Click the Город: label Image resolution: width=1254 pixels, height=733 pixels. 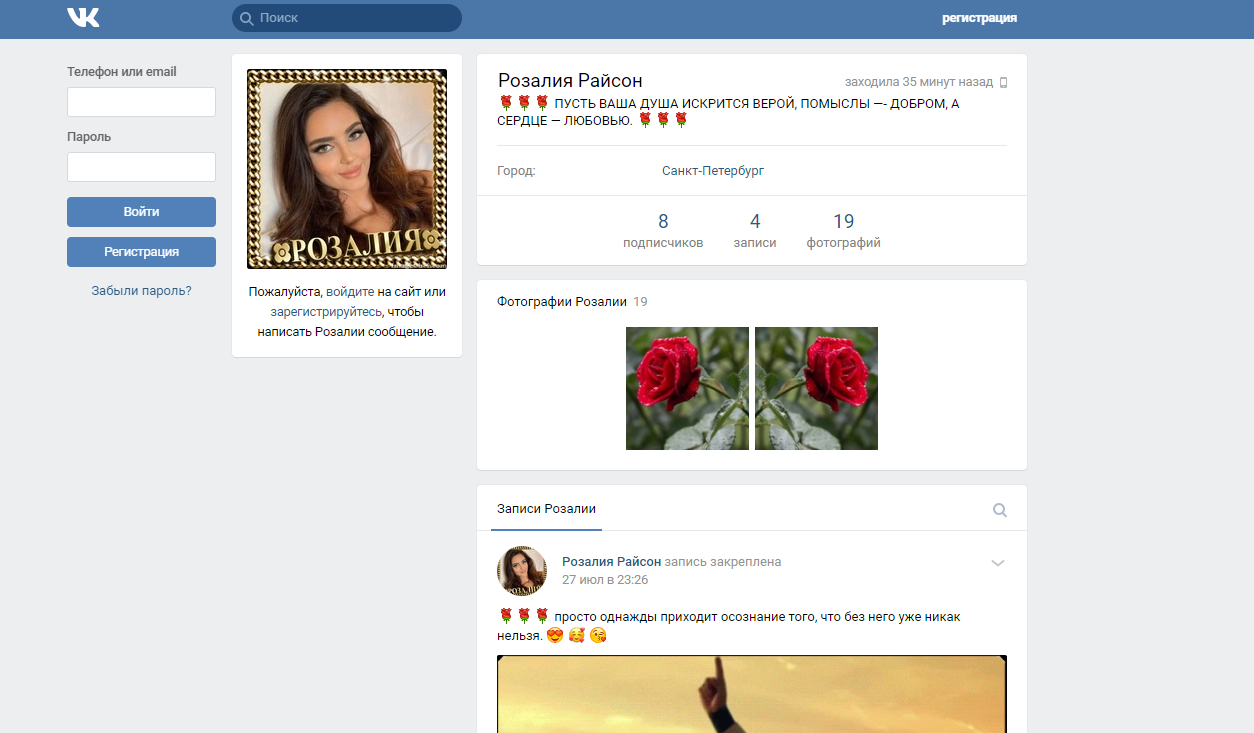pyautogui.click(x=516, y=171)
